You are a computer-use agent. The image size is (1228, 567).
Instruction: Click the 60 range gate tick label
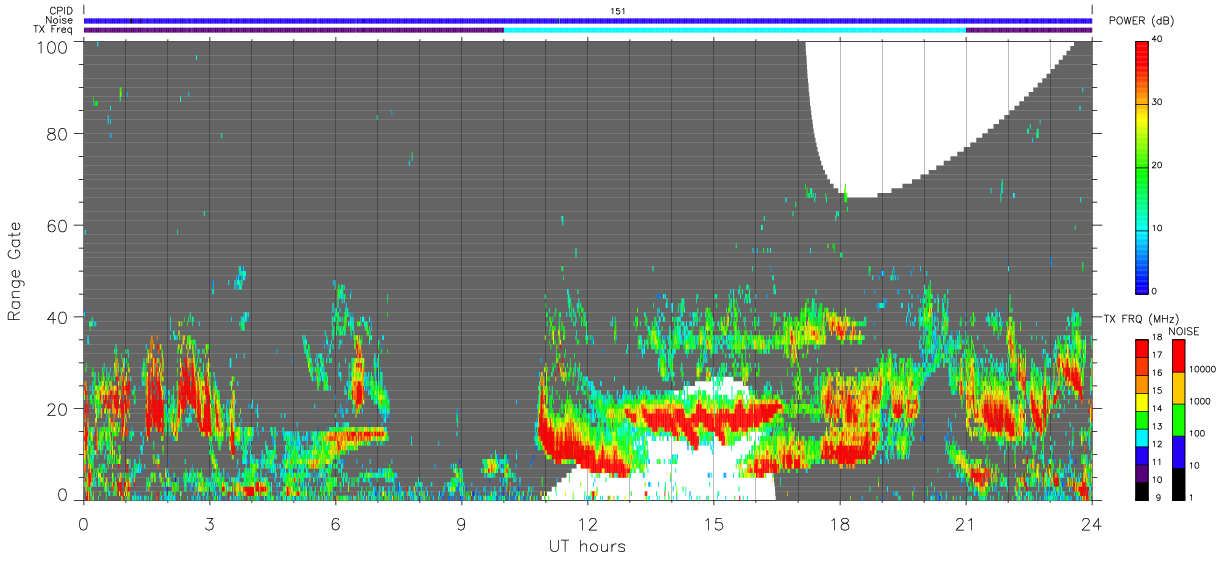[x=58, y=225]
